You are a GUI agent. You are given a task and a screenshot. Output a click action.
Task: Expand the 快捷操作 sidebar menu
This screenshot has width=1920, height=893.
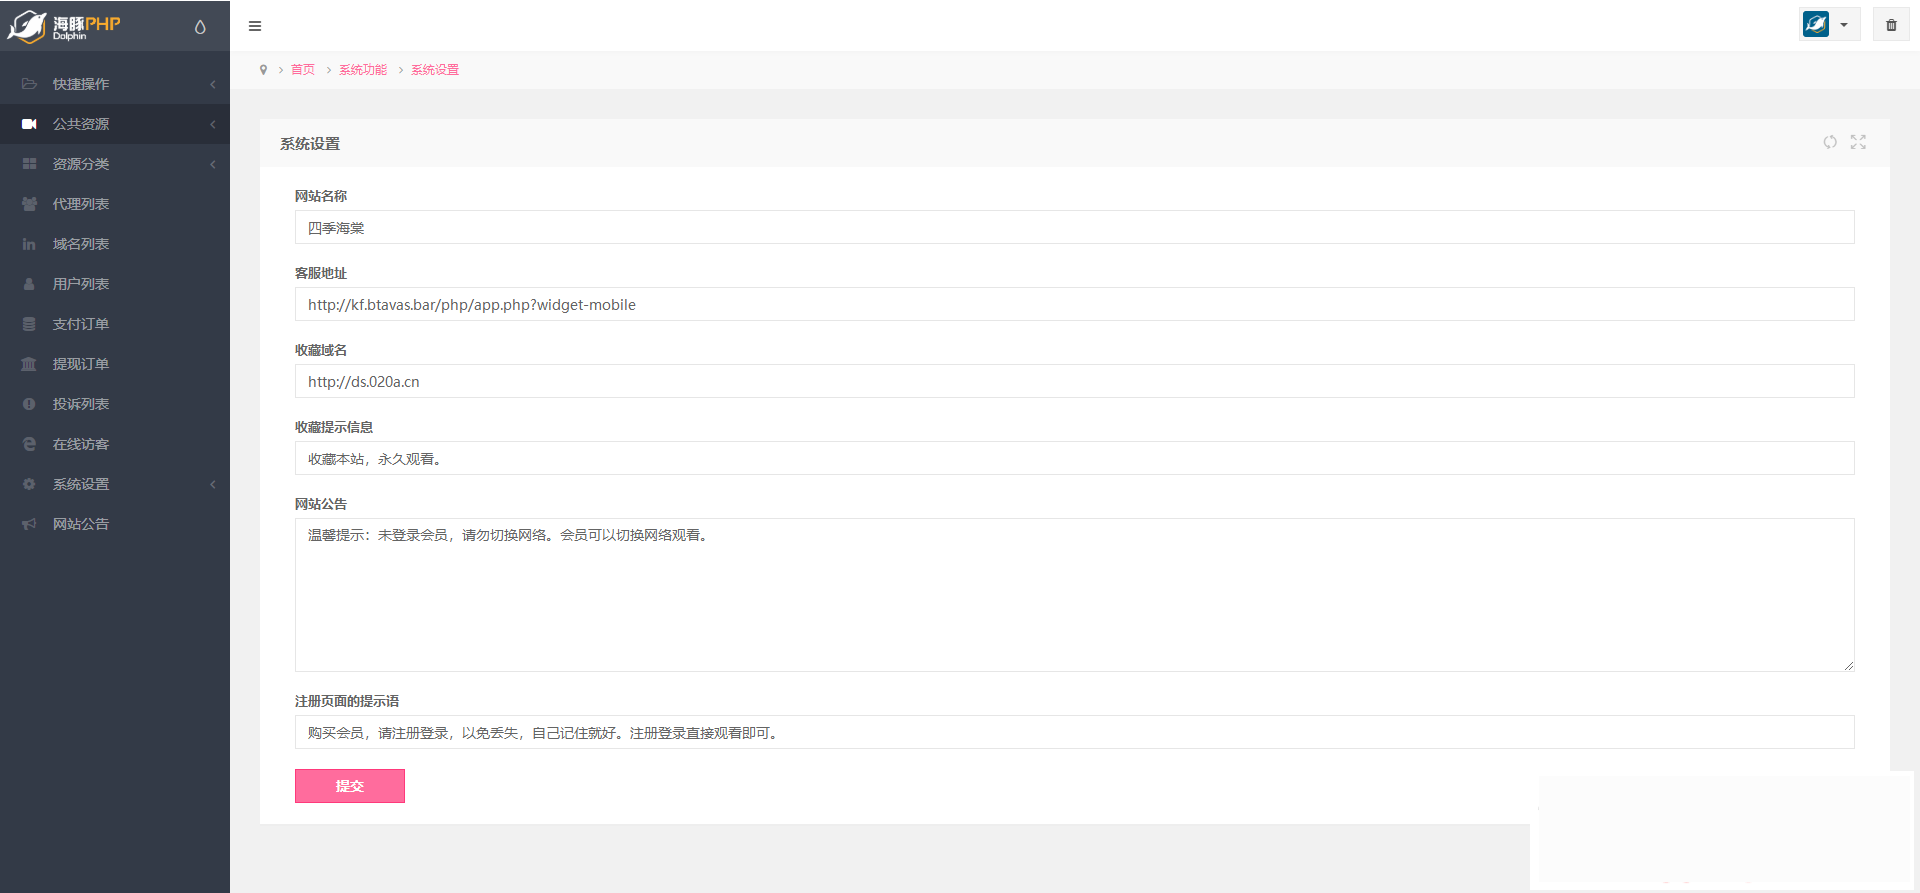[x=115, y=84]
